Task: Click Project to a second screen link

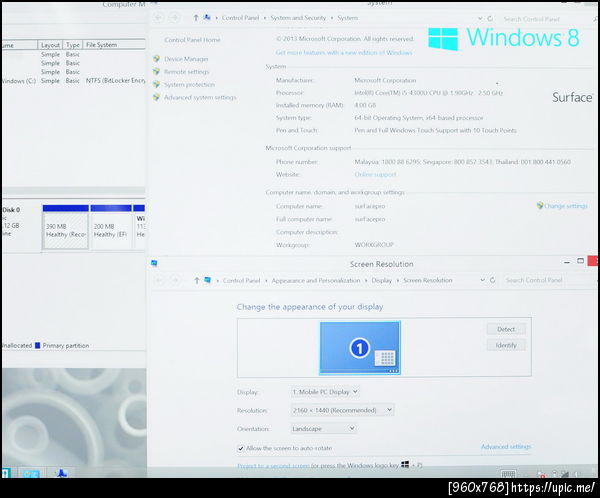Action: pos(273,466)
